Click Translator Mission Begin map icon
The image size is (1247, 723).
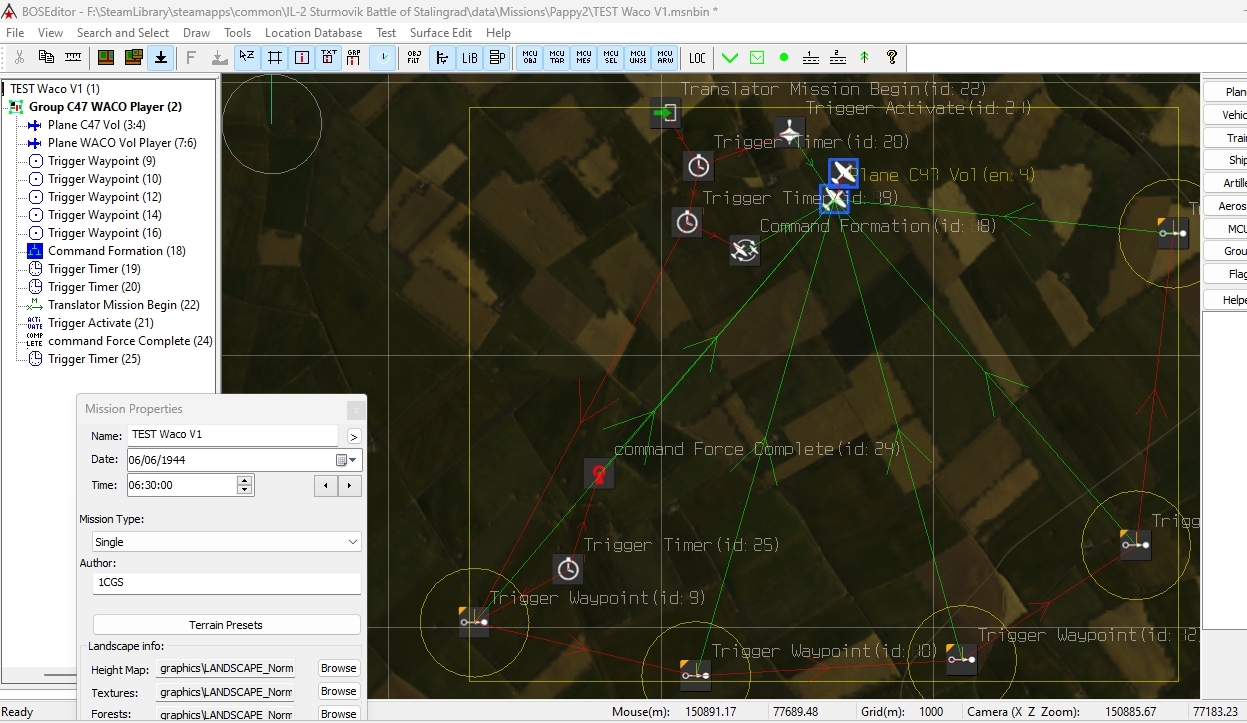point(664,113)
